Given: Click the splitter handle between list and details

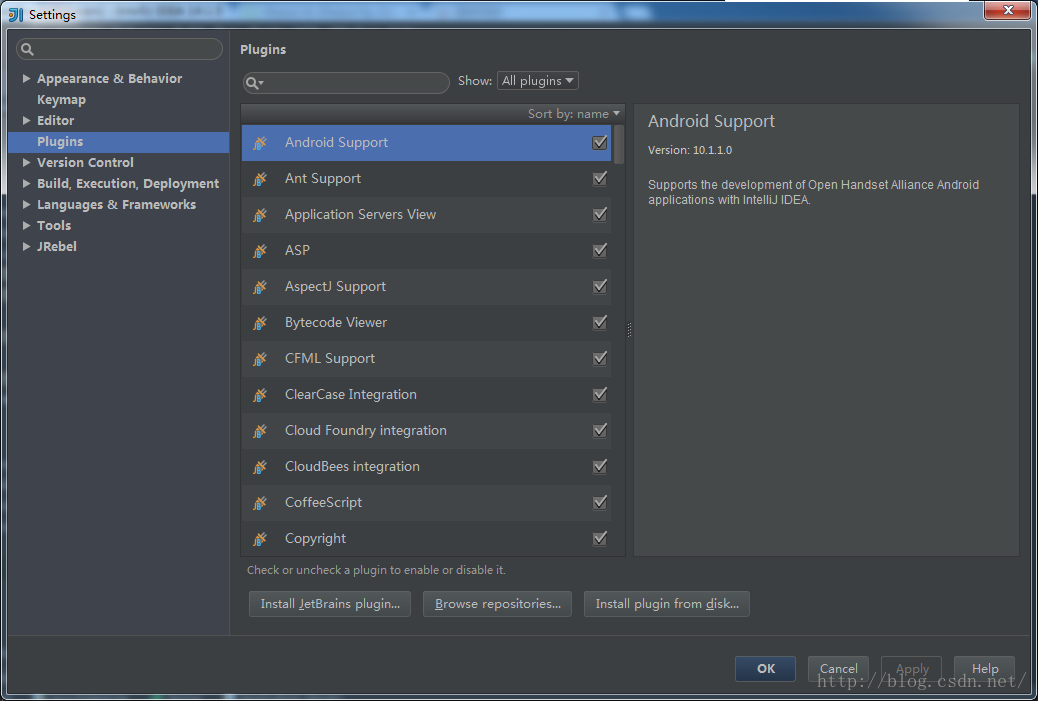Looking at the screenshot, I should 629,330.
